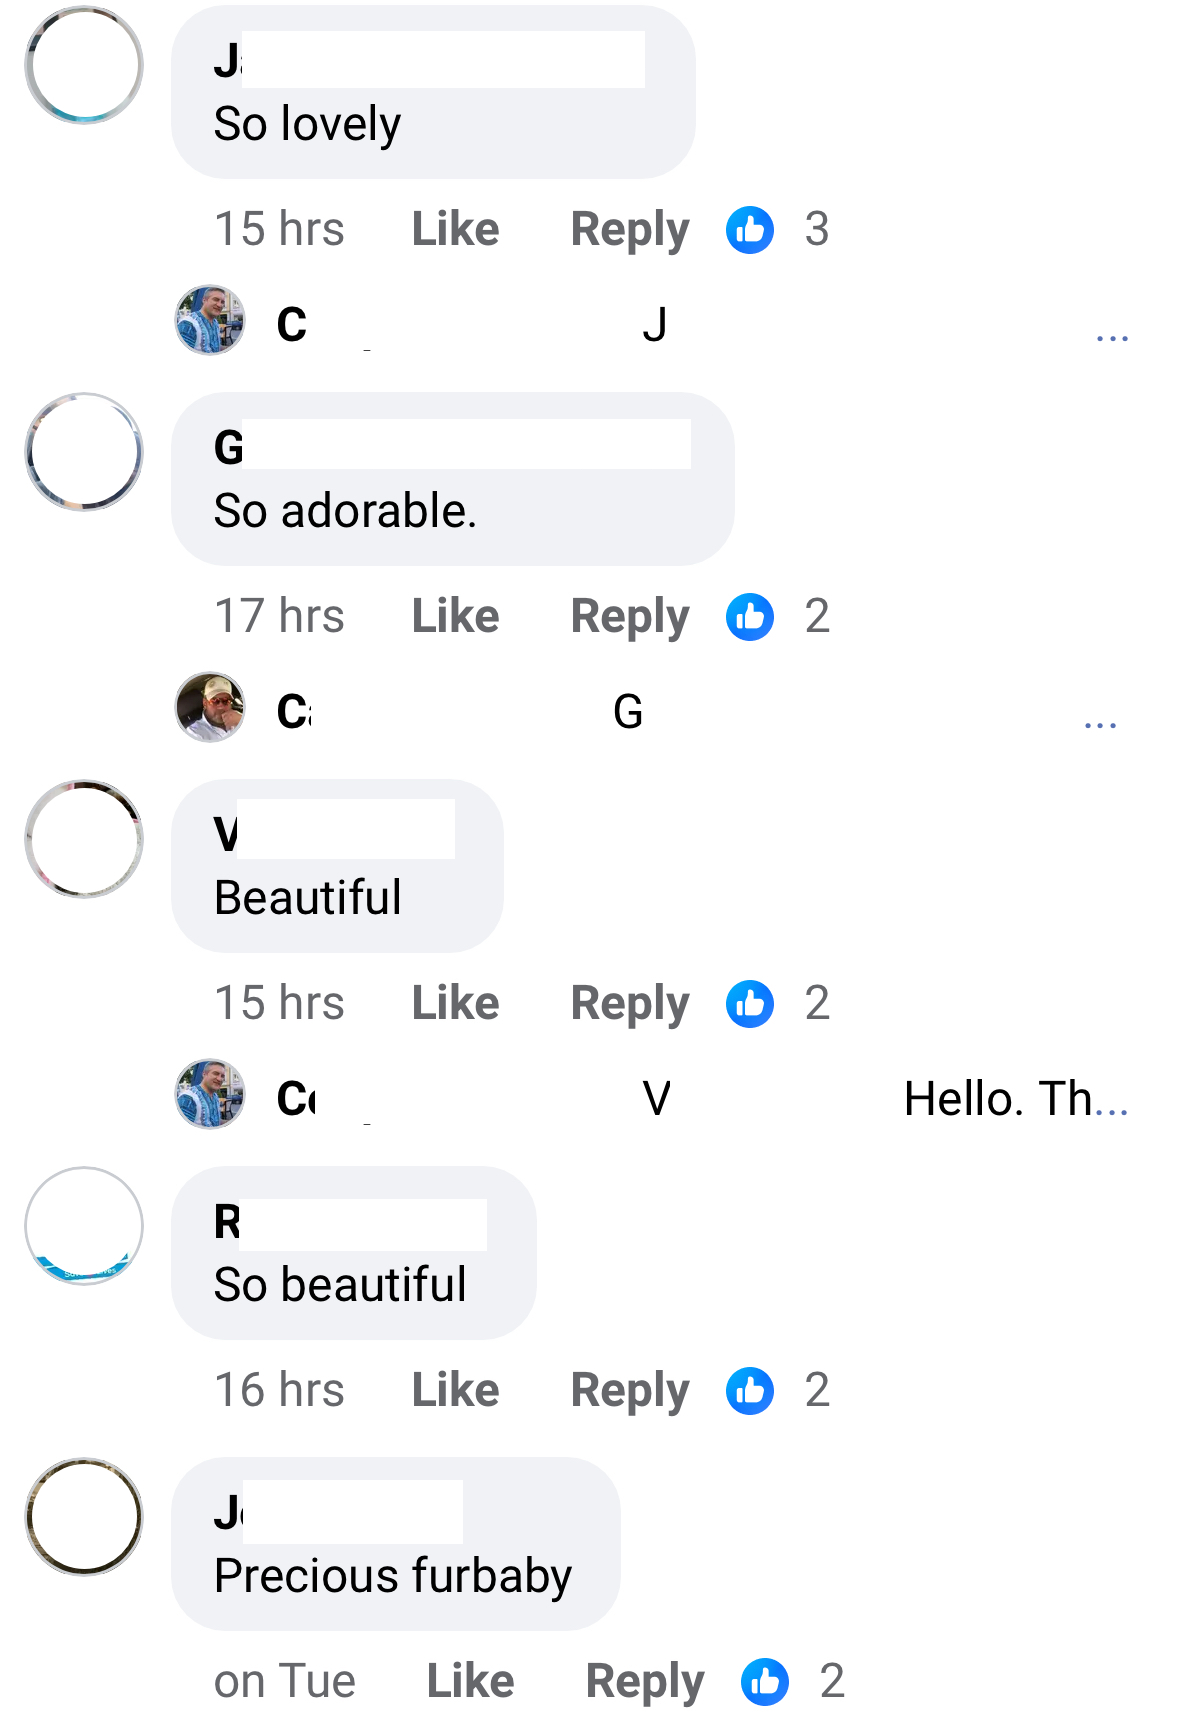This screenshot has height=1719, width=1179.
Task: Open reply author avatar under "So adorable."
Action: coord(210,707)
